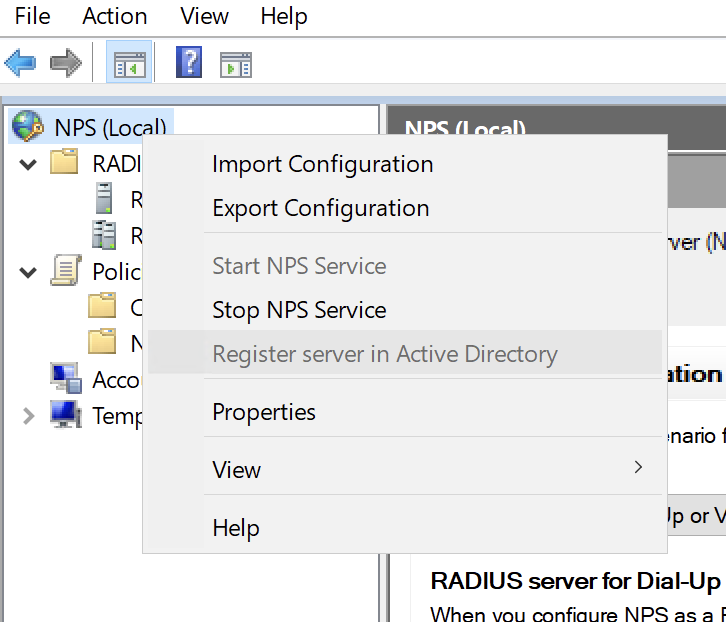Viewport: 726px width, 622px height.
Task: Select the single server icon under RADIUS
Action: pyautogui.click(x=104, y=198)
